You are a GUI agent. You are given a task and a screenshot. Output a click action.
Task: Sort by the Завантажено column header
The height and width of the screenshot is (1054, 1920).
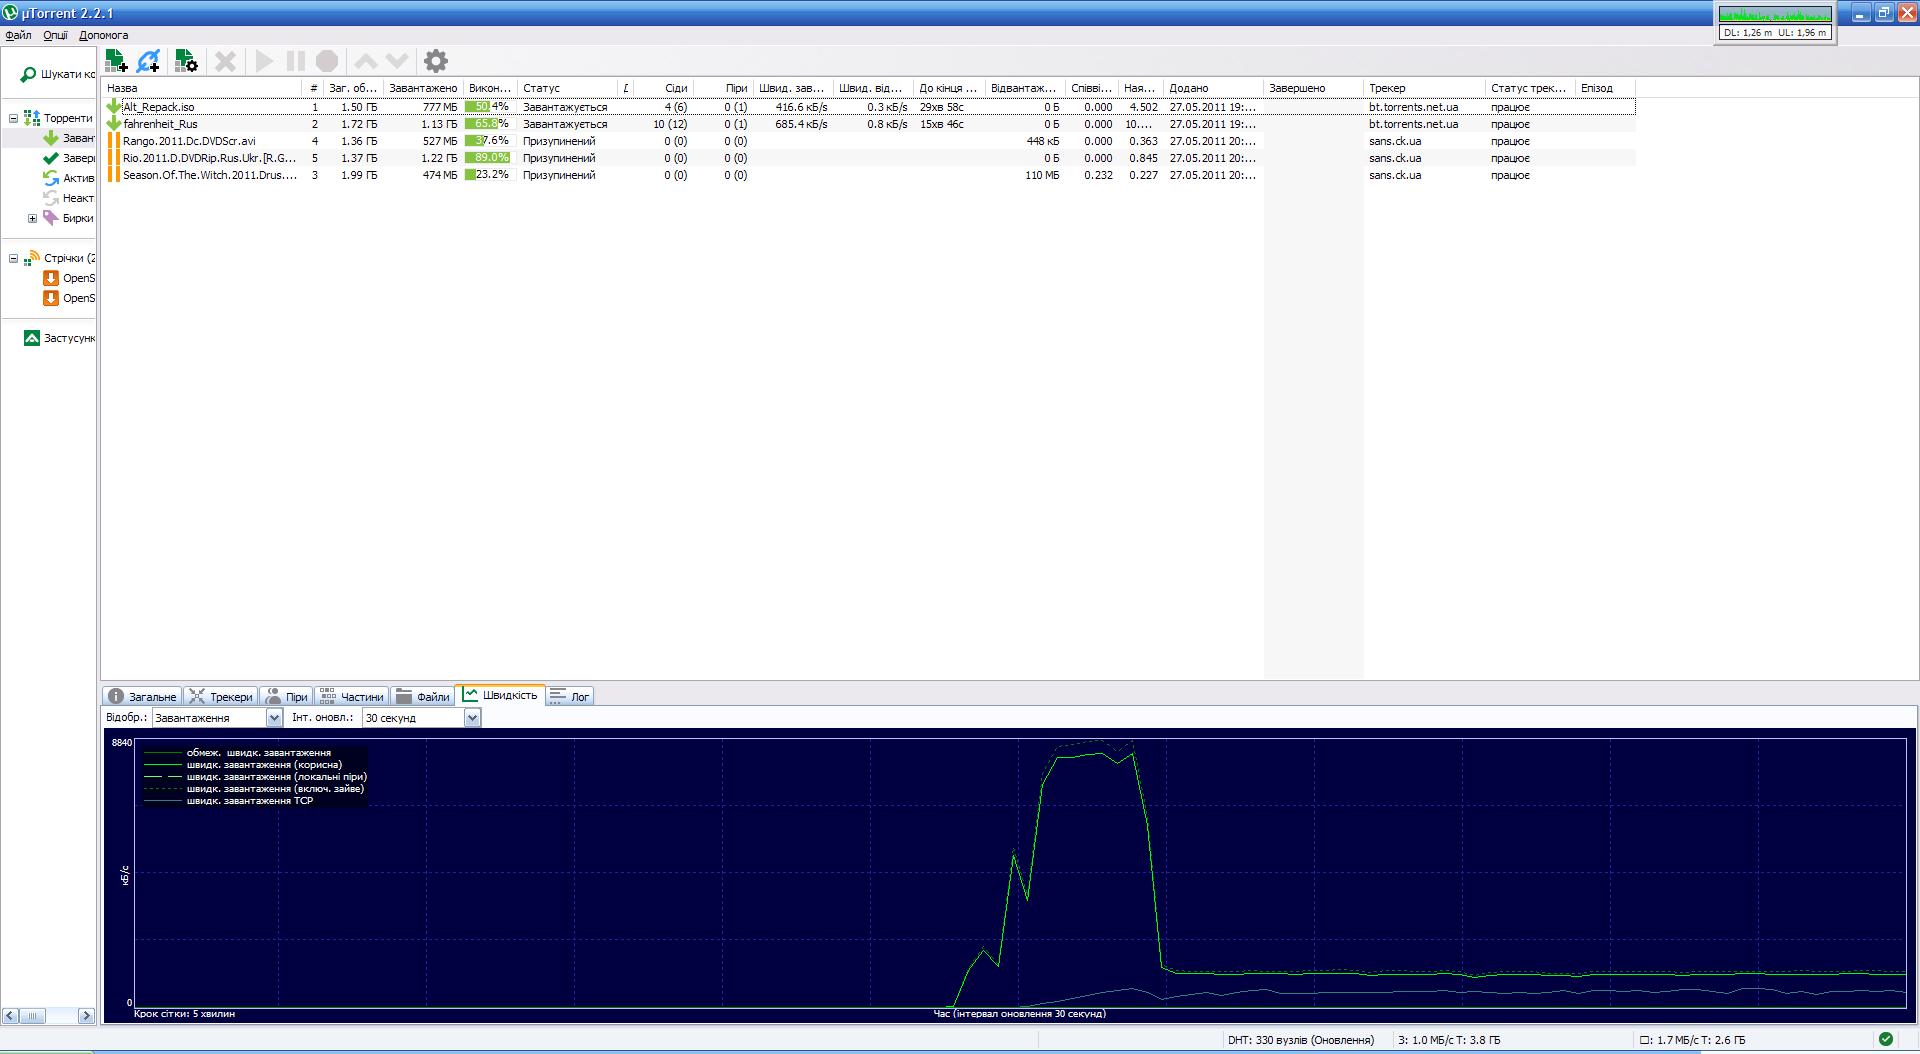point(422,88)
